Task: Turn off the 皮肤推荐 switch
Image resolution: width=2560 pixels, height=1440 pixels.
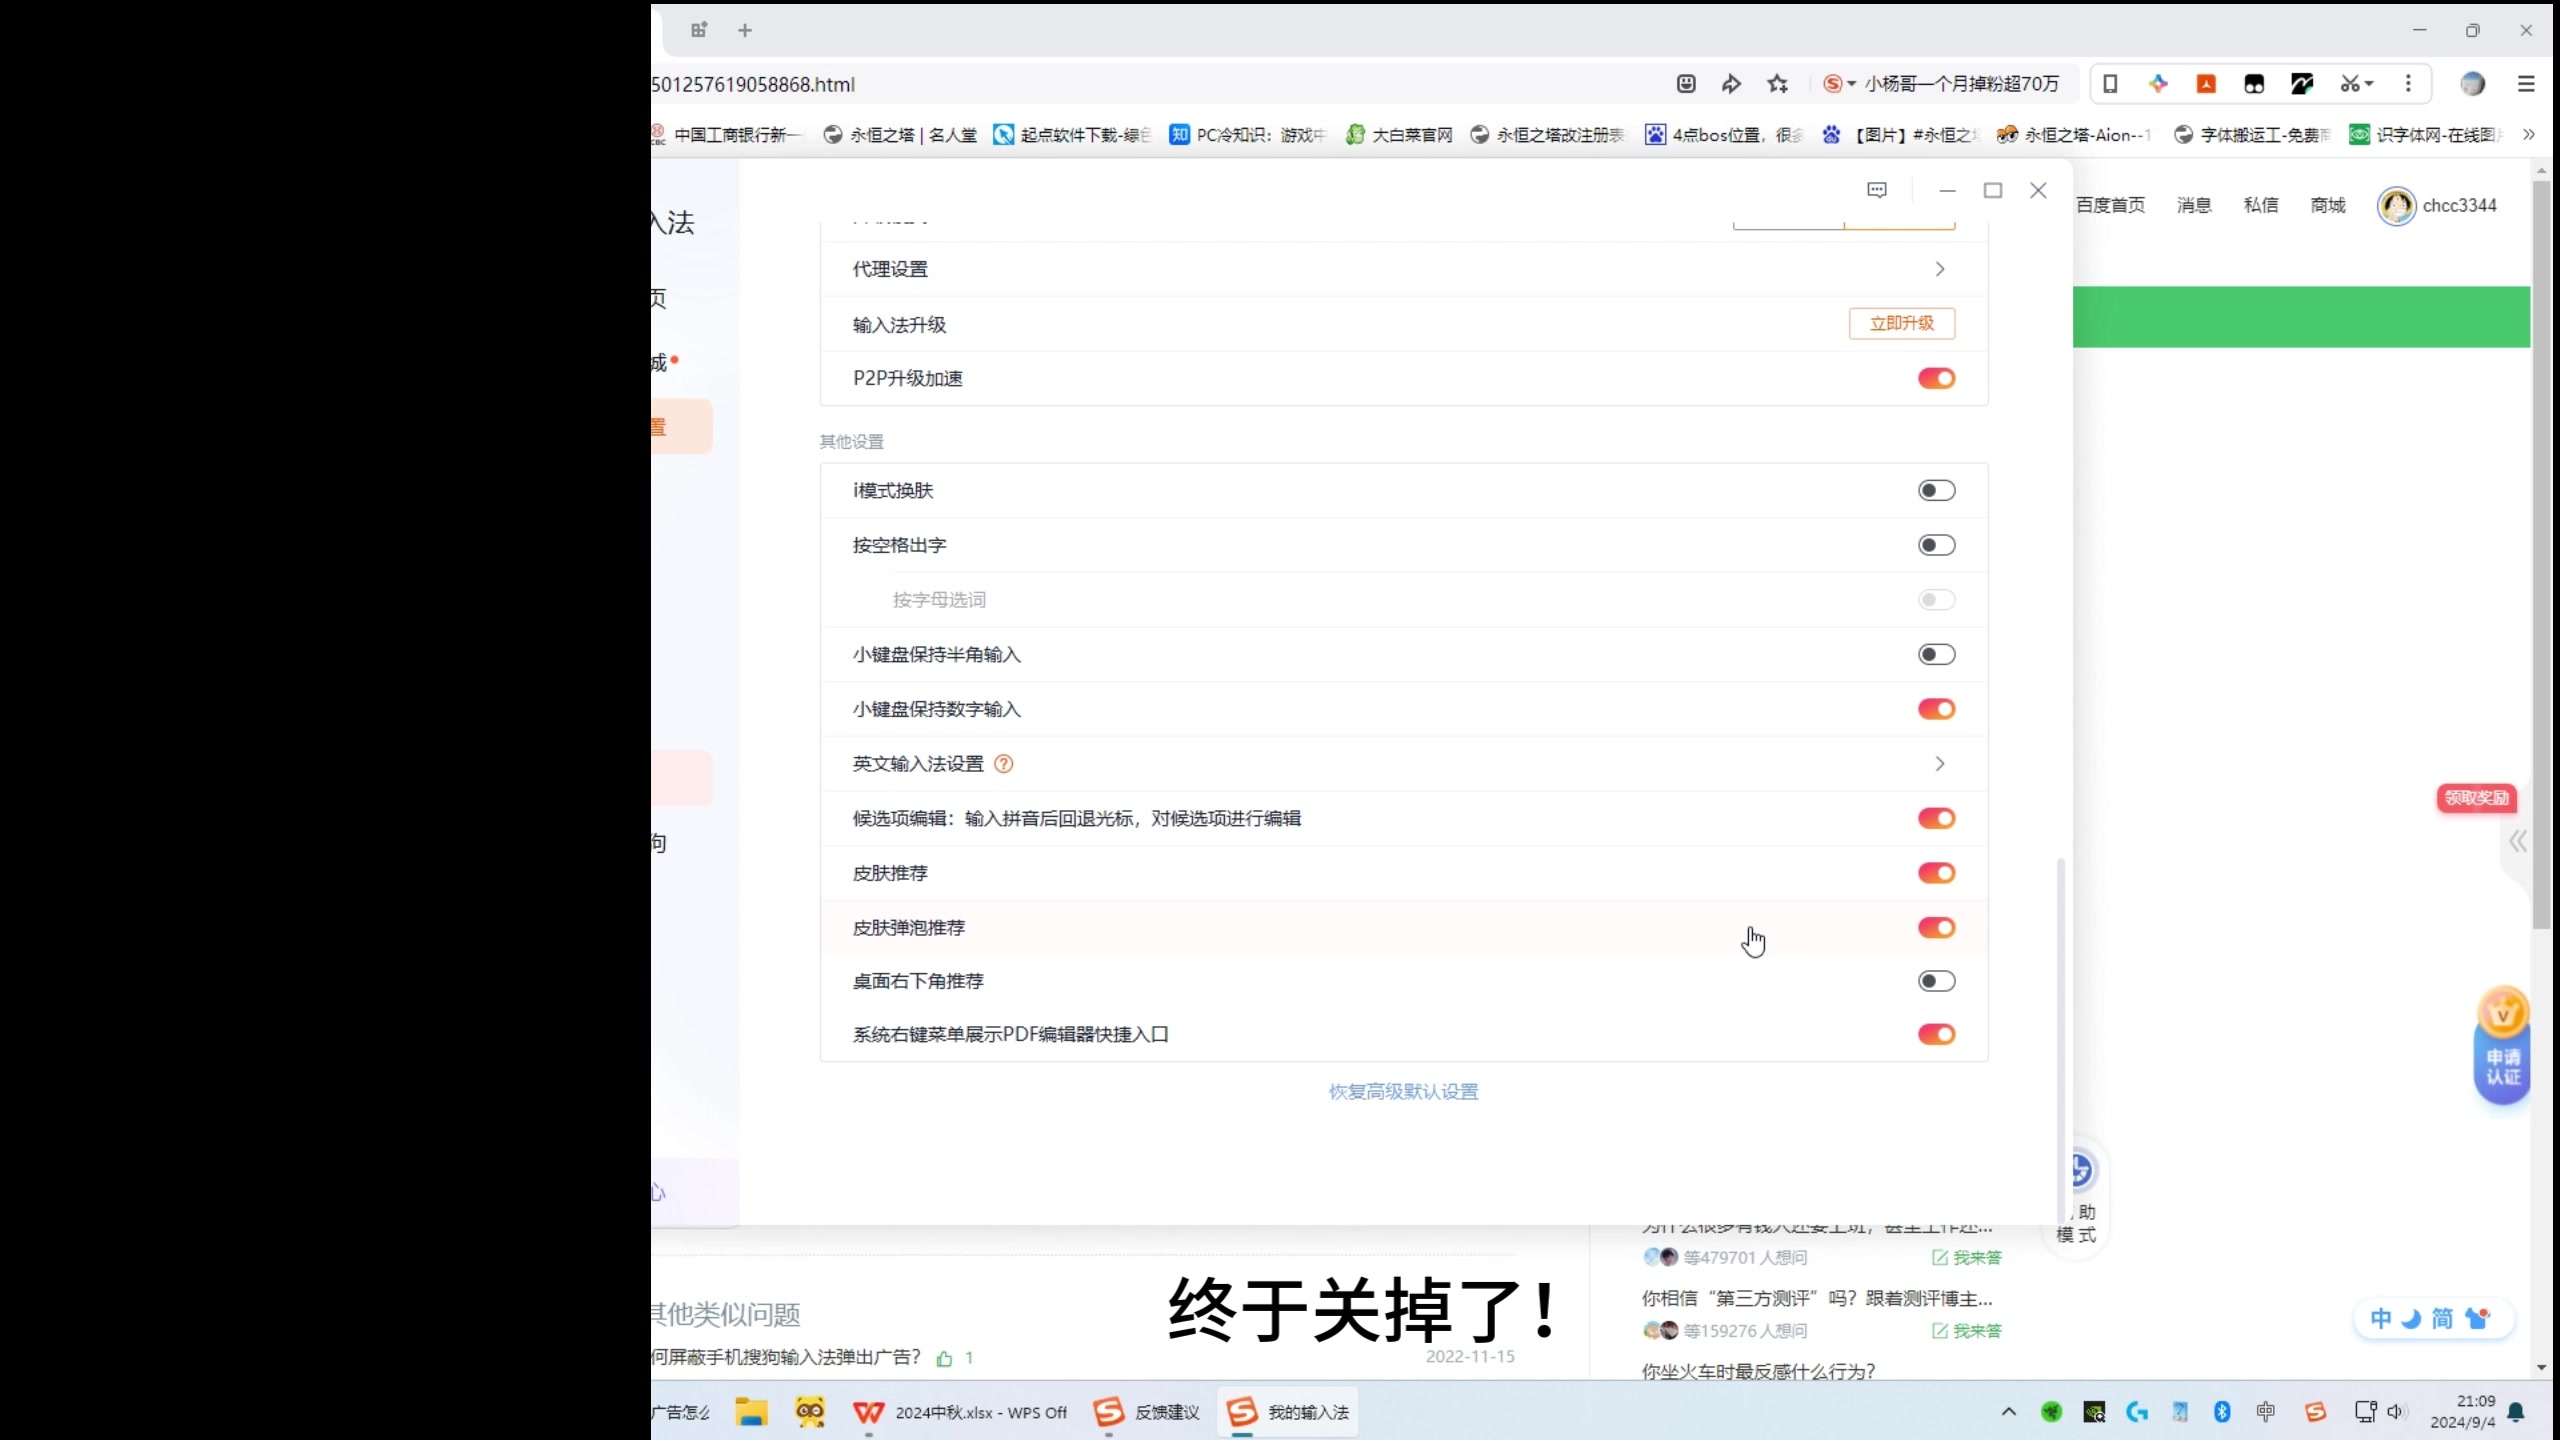Action: 1936,873
